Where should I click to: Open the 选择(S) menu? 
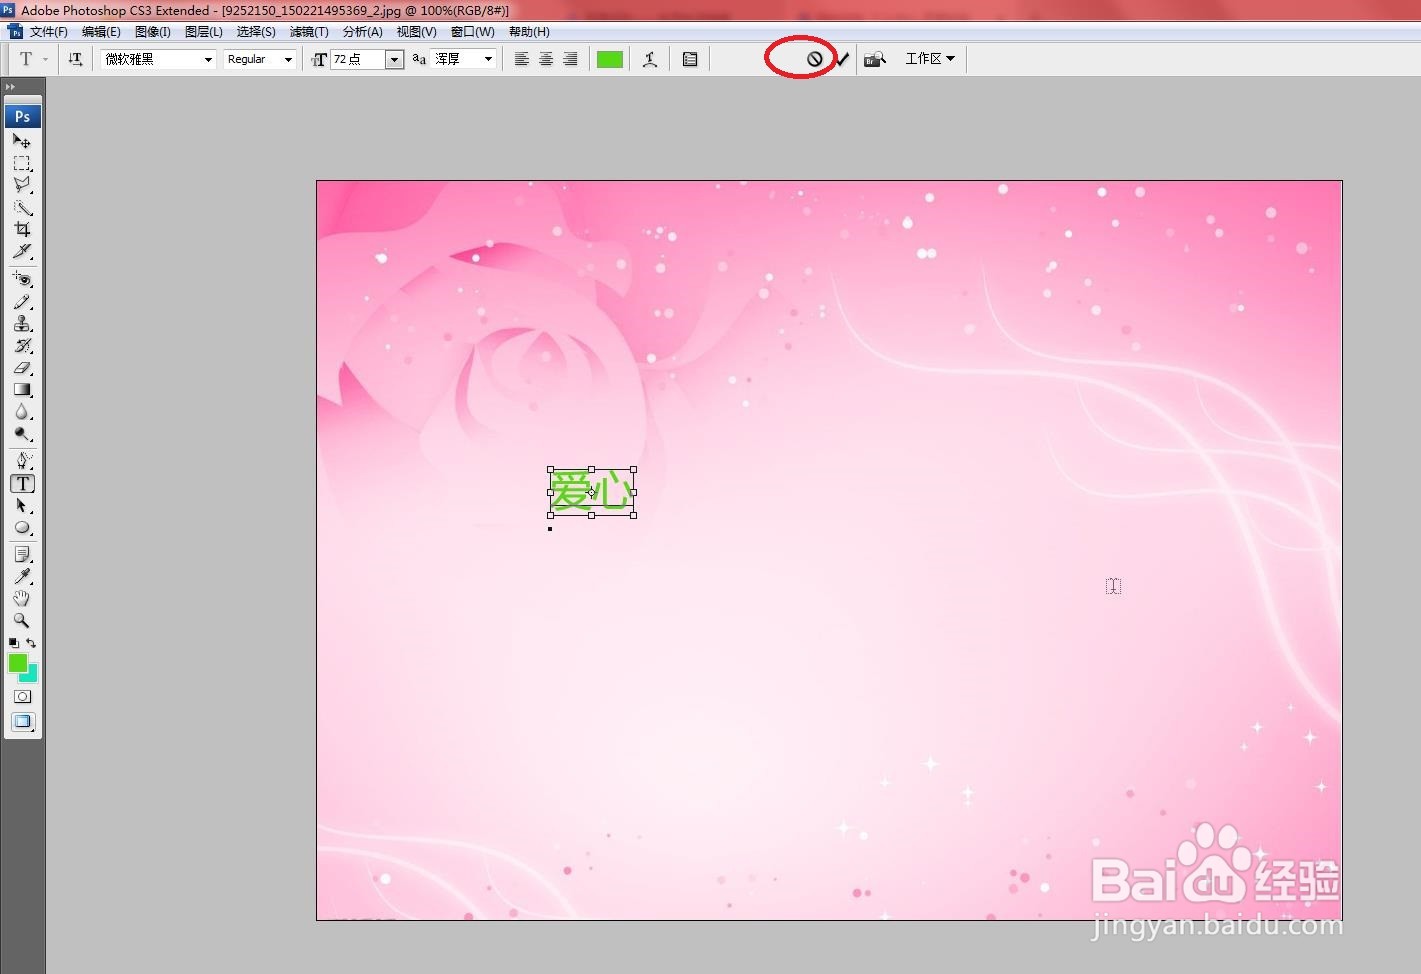tap(256, 32)
